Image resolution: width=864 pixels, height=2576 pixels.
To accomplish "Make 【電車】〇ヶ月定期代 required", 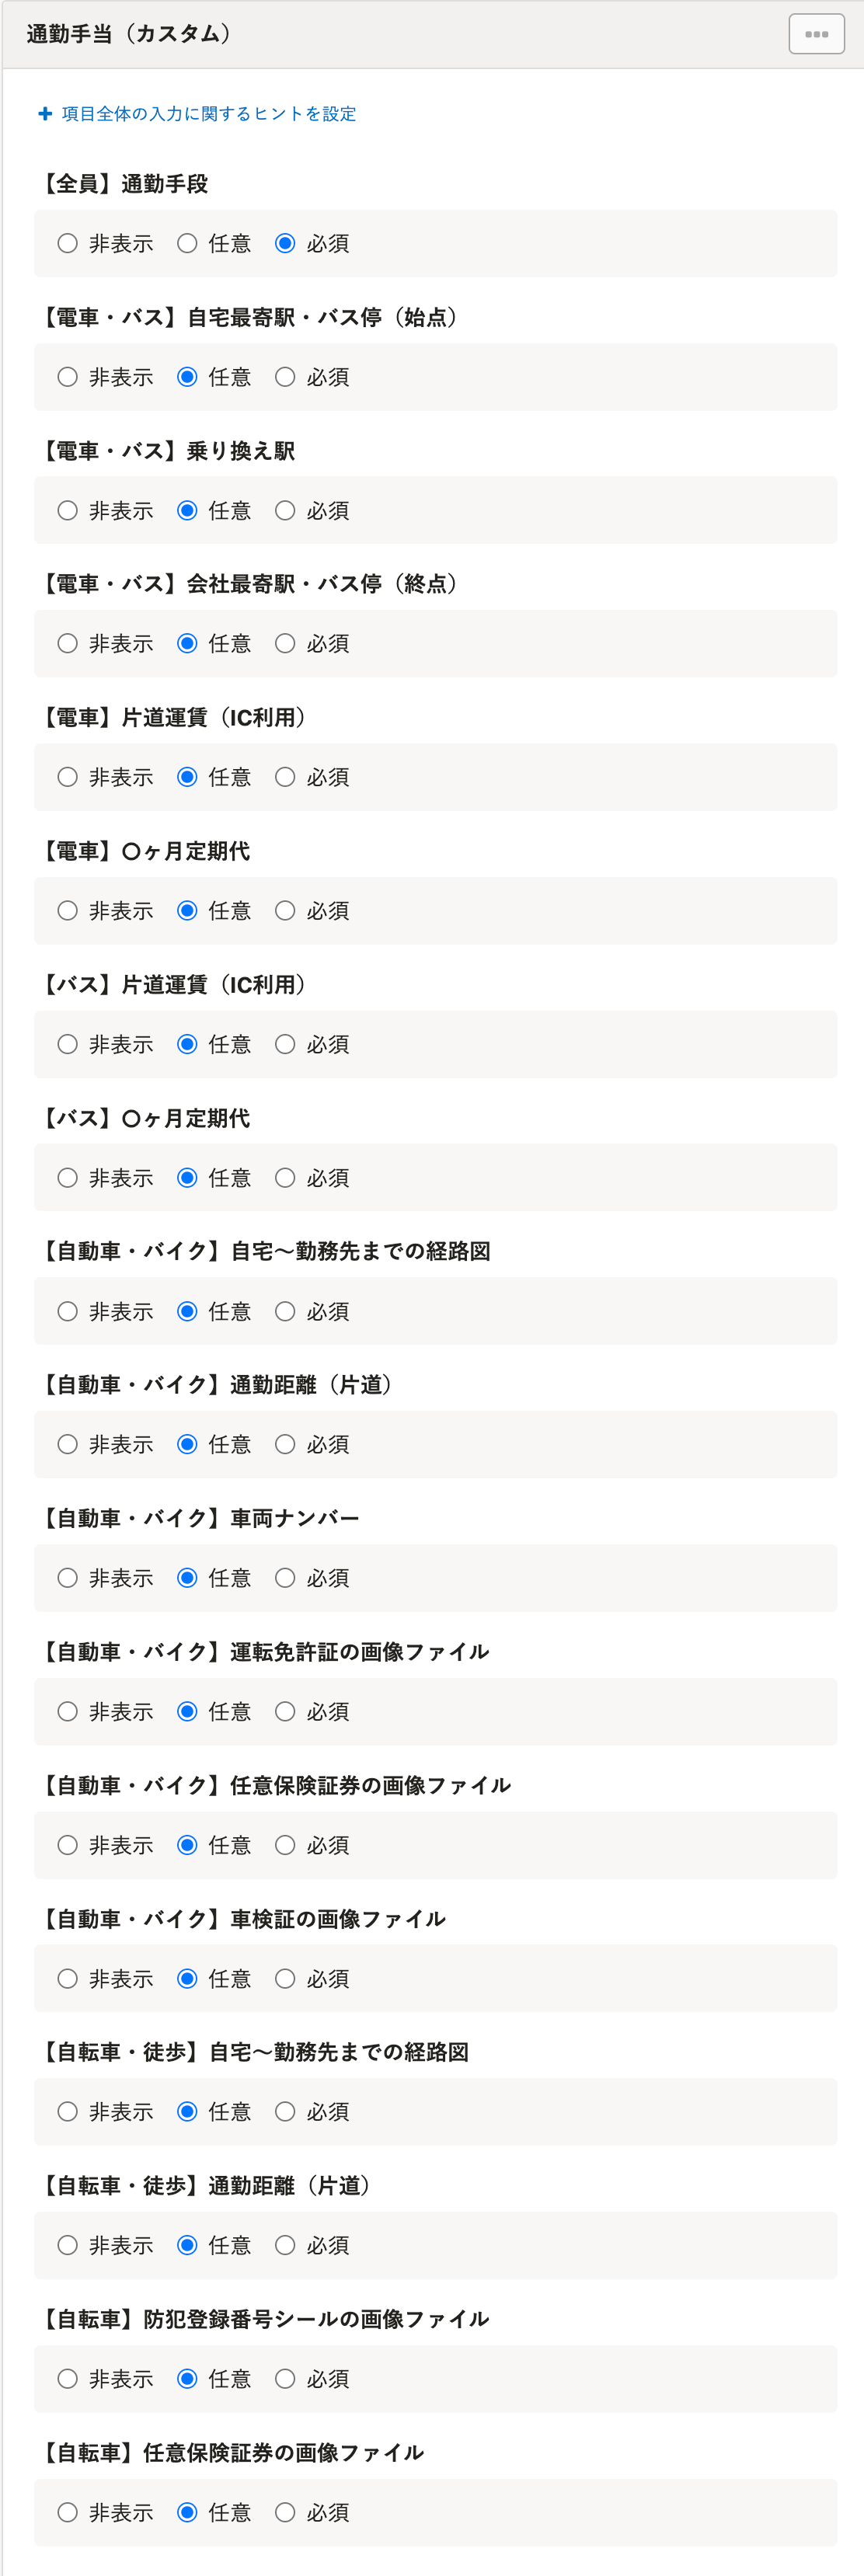I will click(285, 911).
